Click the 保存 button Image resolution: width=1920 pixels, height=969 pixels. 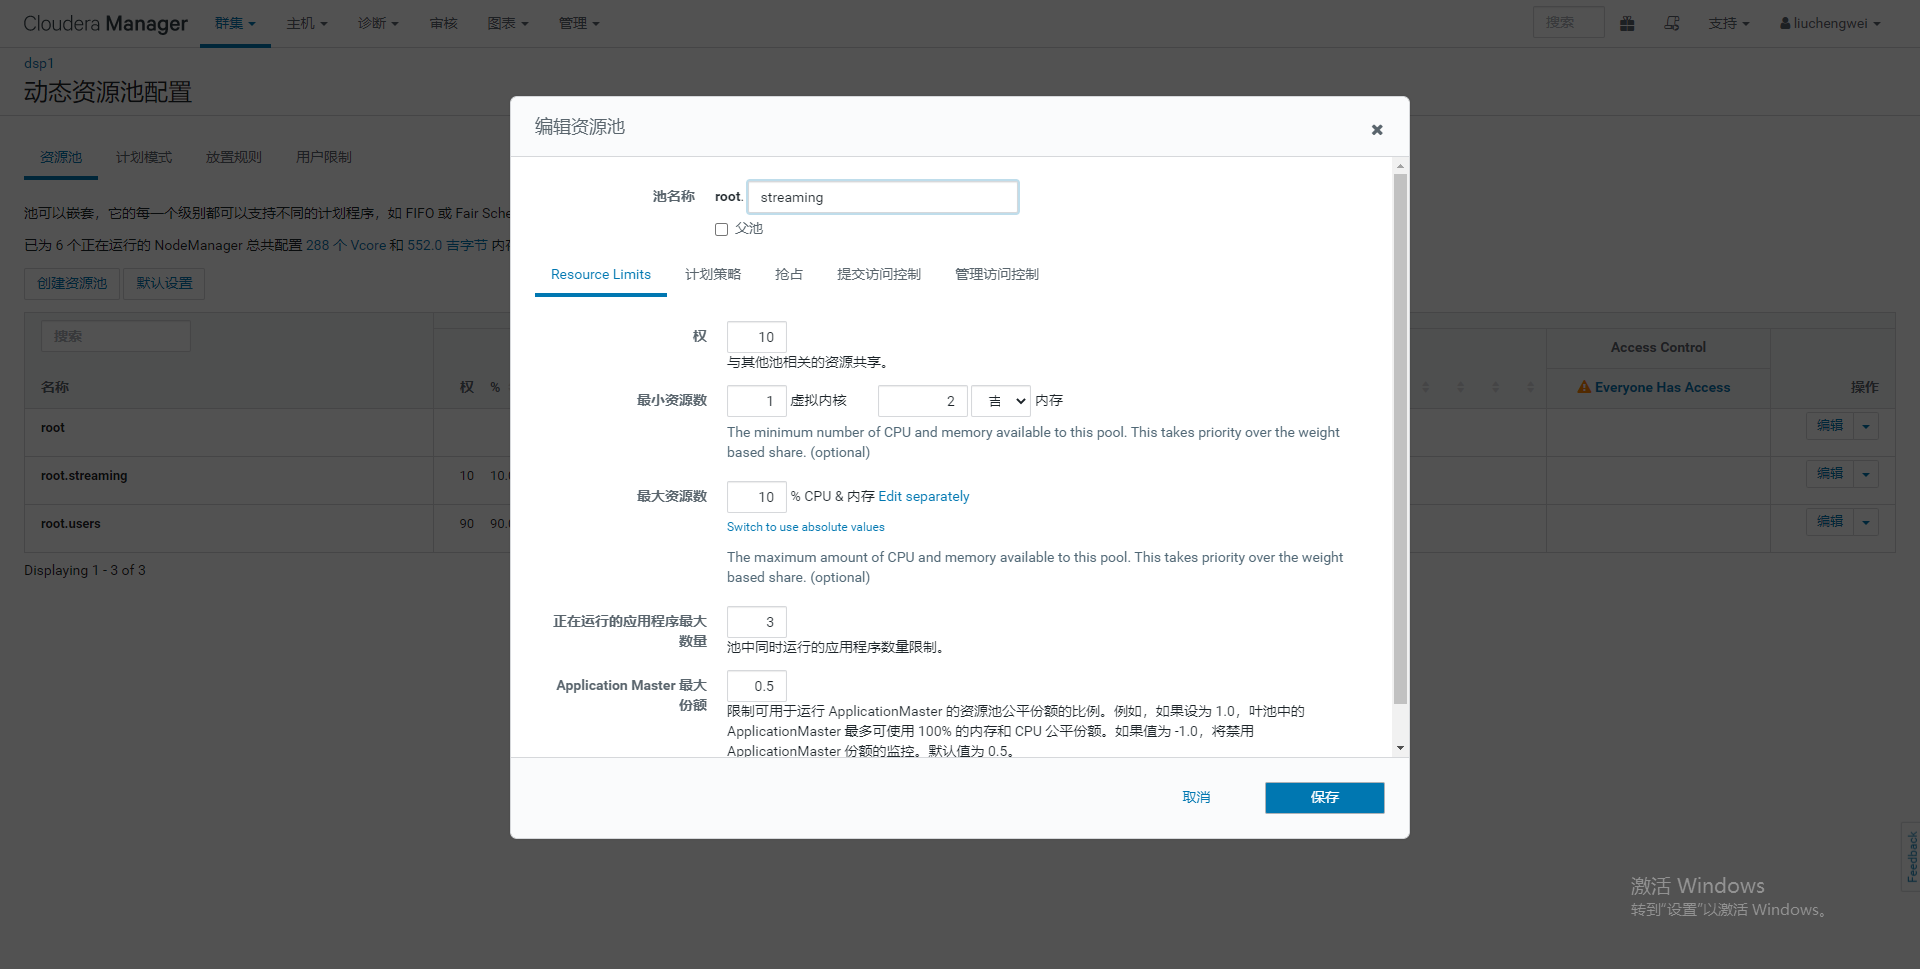point(1324,797)
